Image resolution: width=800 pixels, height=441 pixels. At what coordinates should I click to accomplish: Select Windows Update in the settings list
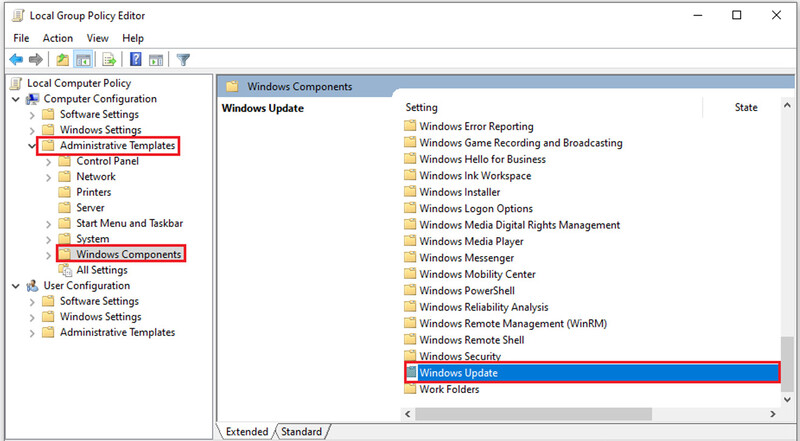coord(591,373)
